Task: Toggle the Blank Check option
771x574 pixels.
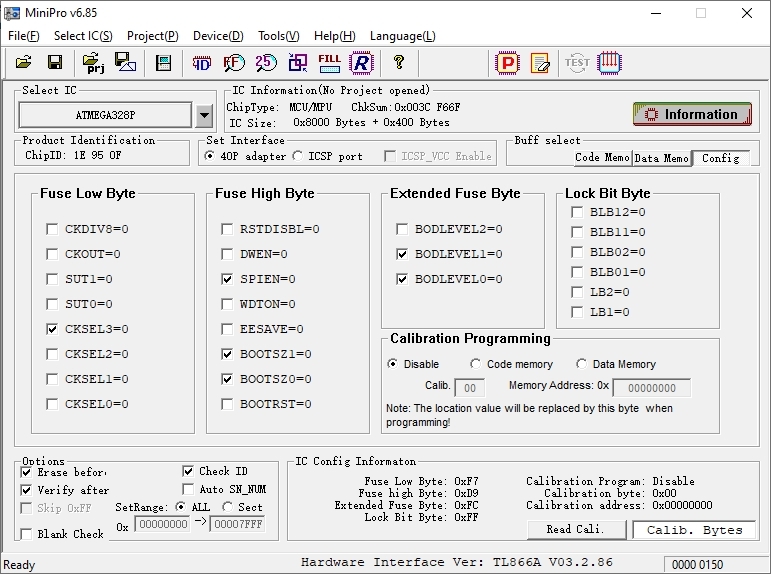Action: point(27,534)
